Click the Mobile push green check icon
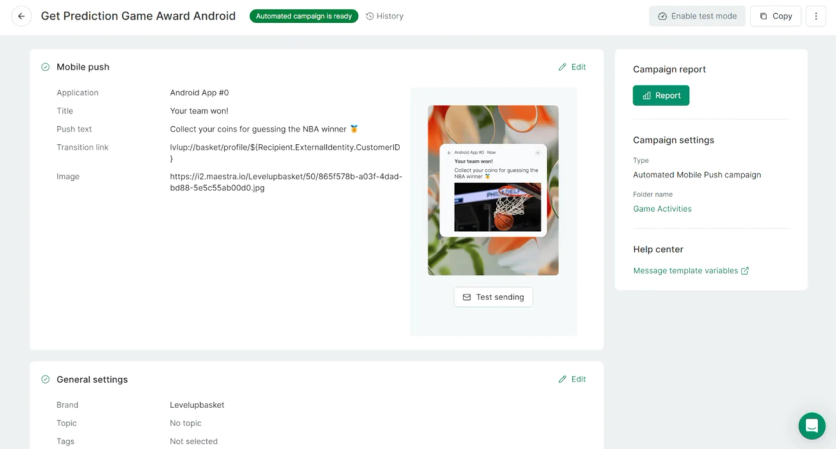The height and width of the screenshot is (449, 836). [x=45, y=67]
